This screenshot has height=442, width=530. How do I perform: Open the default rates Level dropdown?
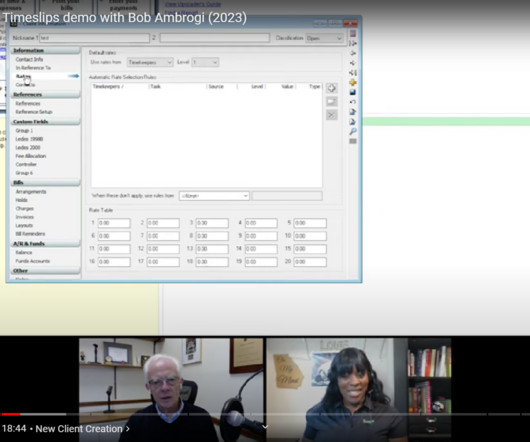(x=205, y=62)
